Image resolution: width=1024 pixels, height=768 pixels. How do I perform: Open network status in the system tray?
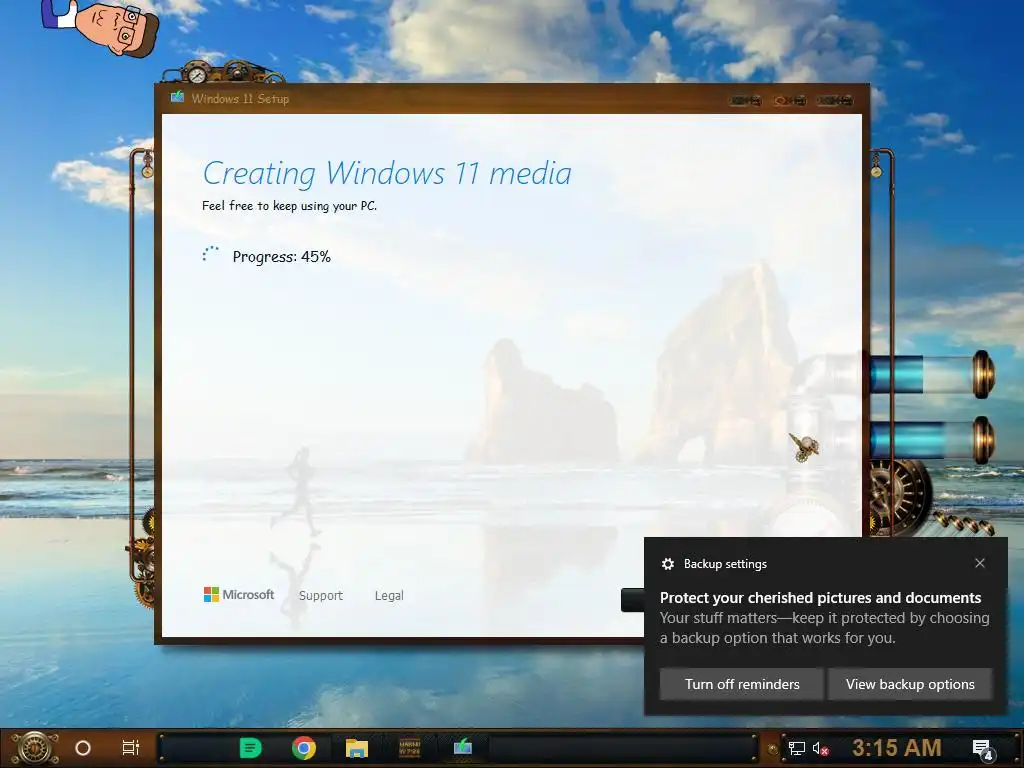pos(796,748)
